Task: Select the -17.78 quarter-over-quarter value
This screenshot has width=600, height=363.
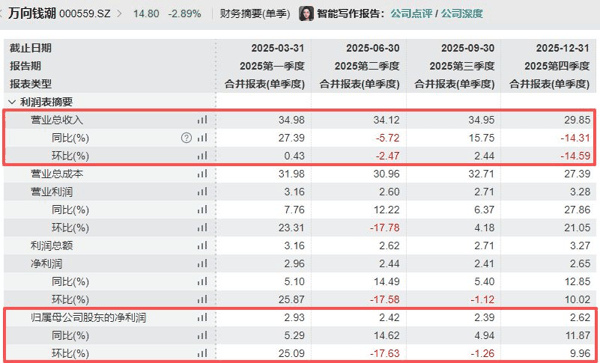Action: (x=385, y=228)
